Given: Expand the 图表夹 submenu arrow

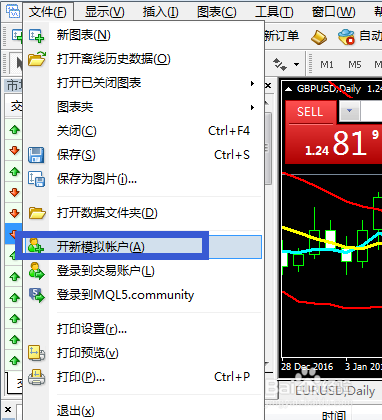Looking at the screenshot, I should tap(253, 107).
